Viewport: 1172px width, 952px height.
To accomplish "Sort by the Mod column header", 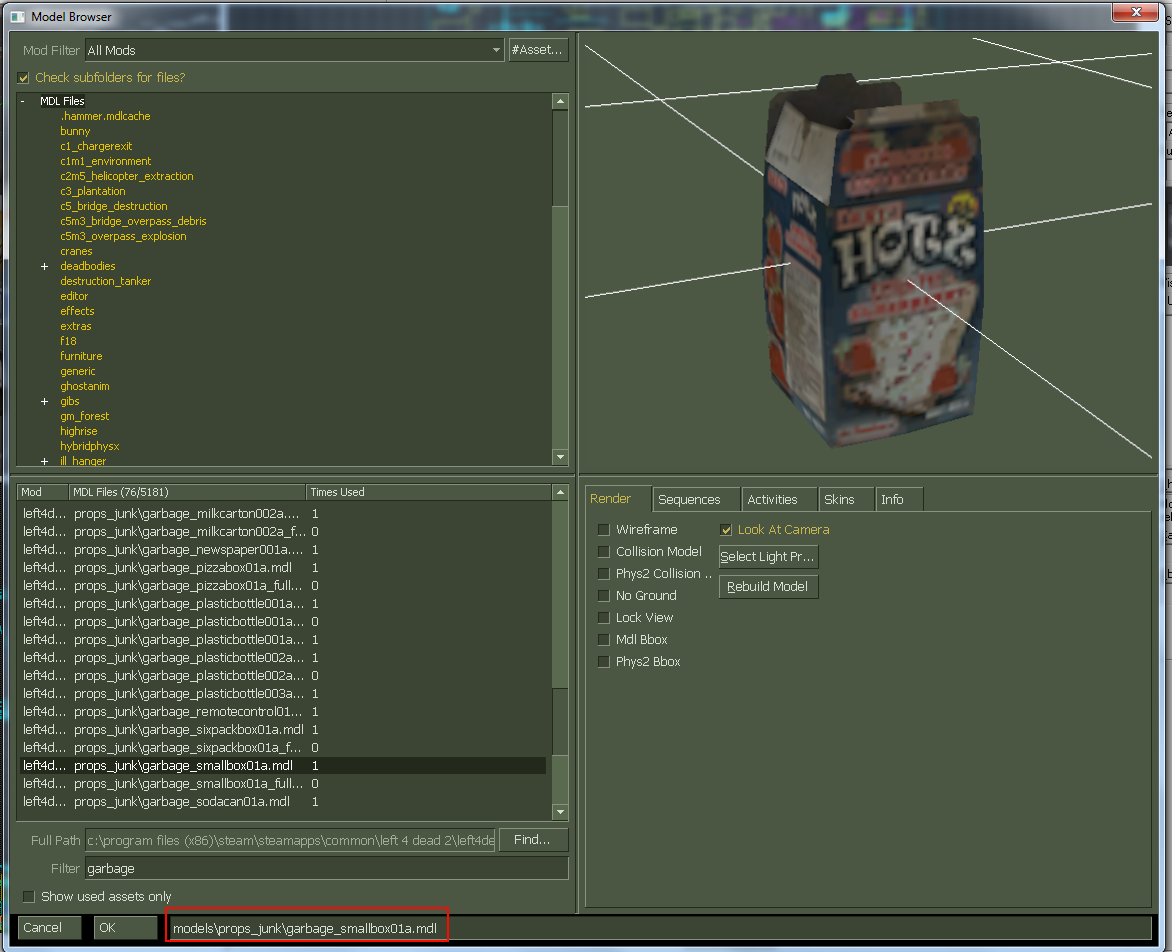I will 43,492.
